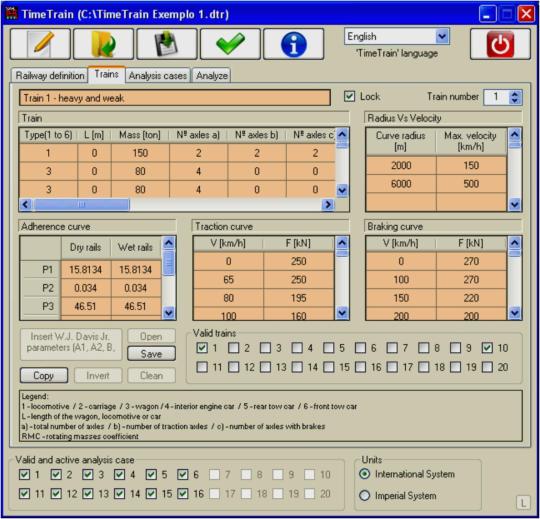Click Train table horizontal scroll left arrow
The width and height of the screenshot is (540, 519).
(x=26, y=205)
